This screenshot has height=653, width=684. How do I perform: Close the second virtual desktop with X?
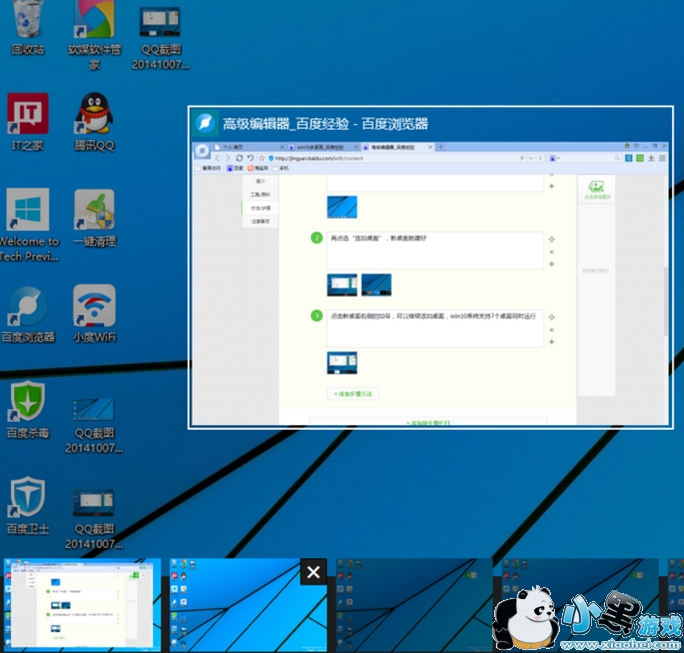coord(314,572)
